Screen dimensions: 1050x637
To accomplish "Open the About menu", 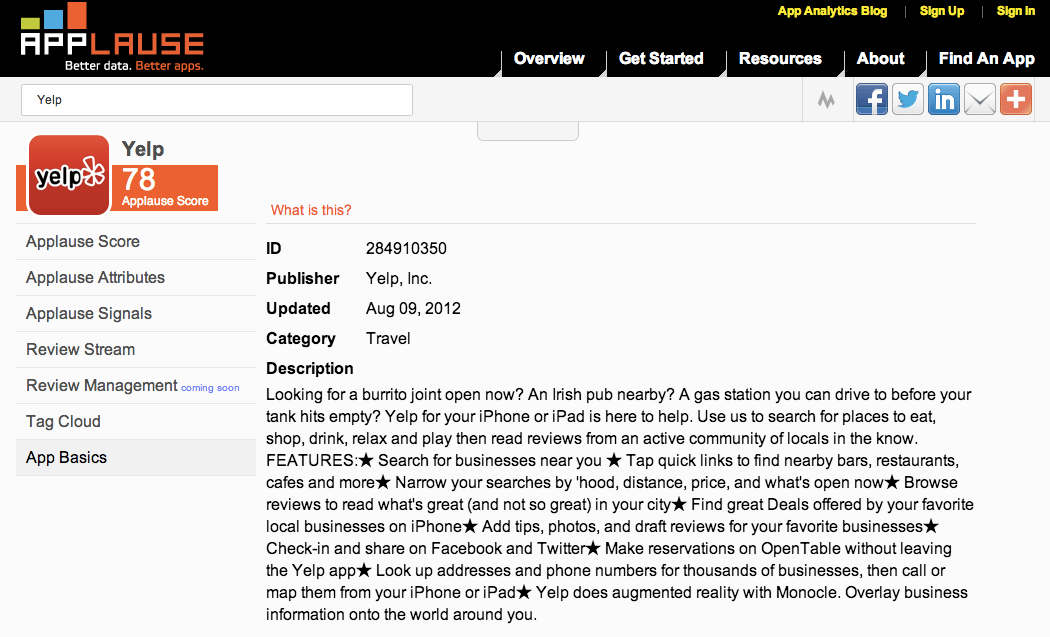I will click(880, 59).
